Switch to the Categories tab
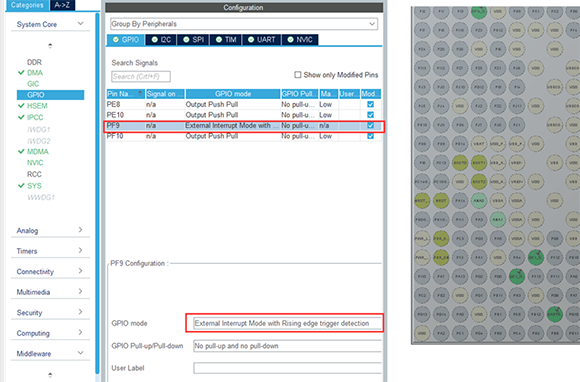The image size is (580, 382). [x=27, y=5]
